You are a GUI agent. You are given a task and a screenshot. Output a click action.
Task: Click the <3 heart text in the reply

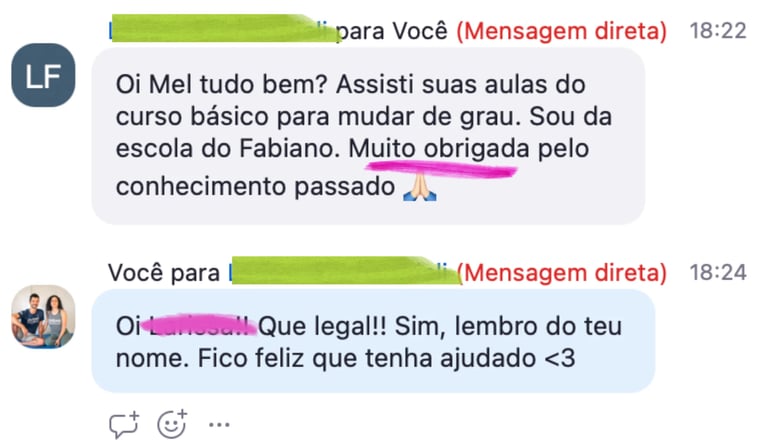(x=559, y=359)
